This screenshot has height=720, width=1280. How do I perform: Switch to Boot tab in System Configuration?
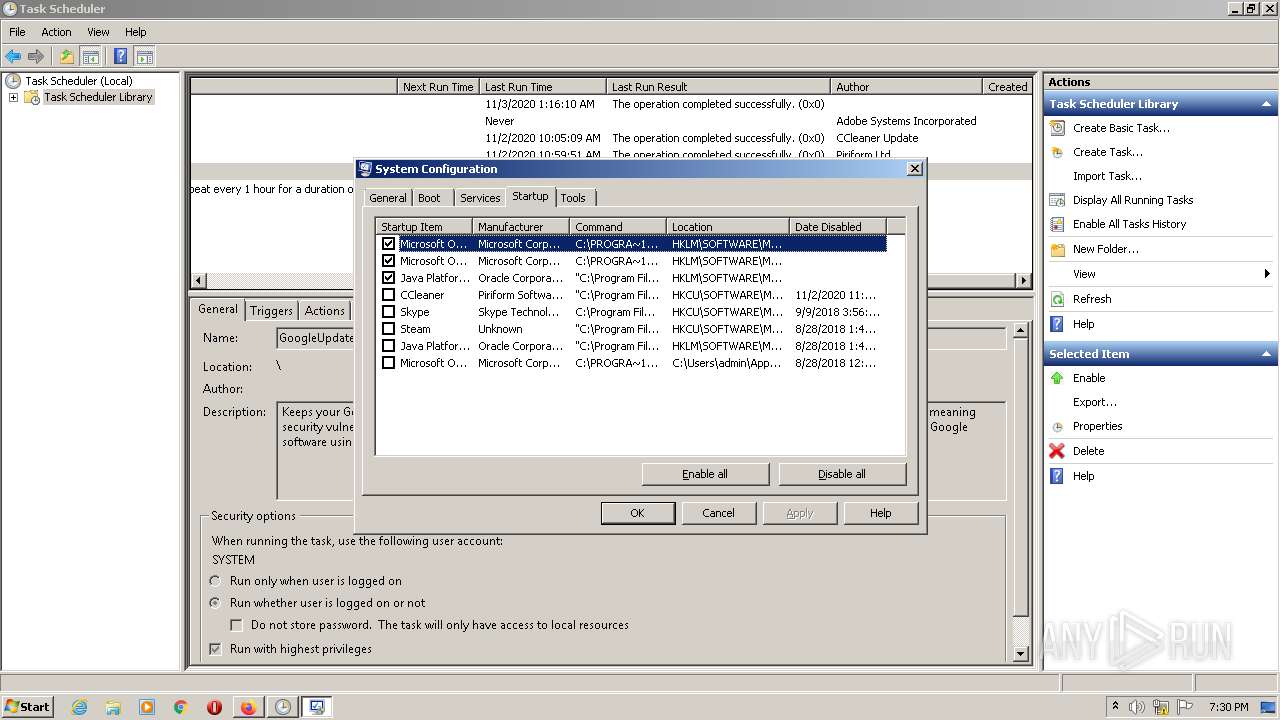429,198
